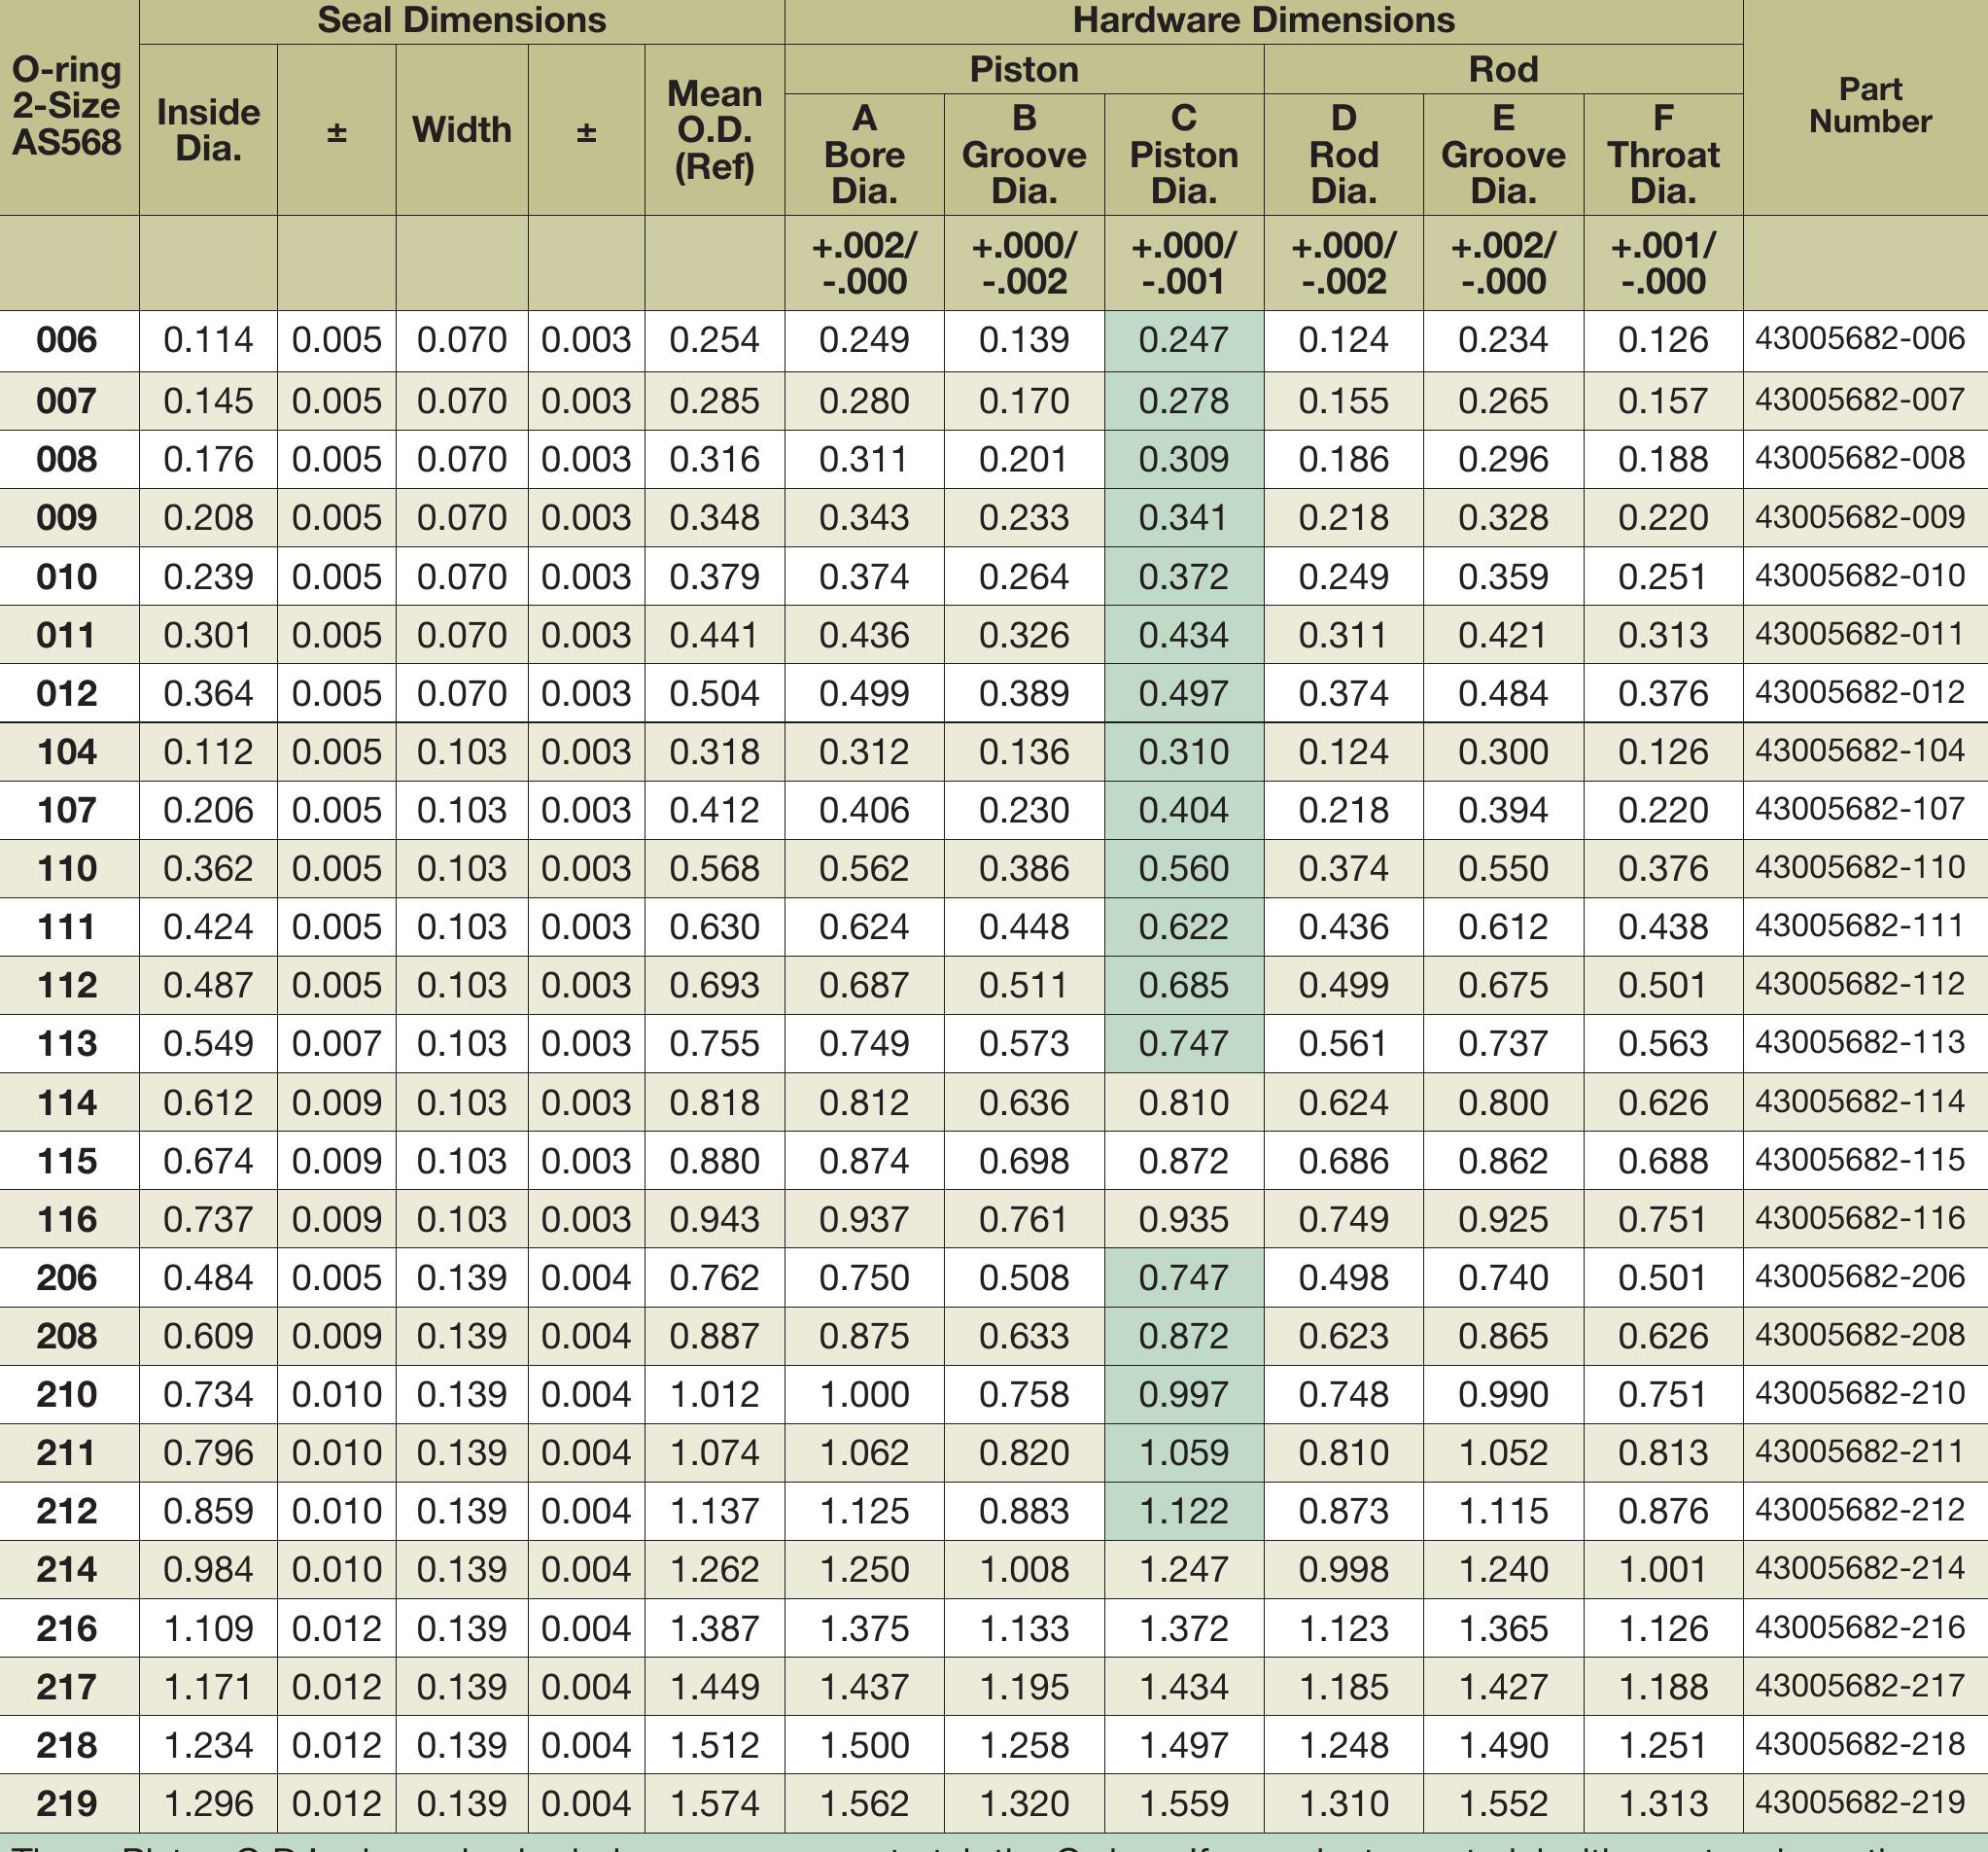
Task: Click part number 43005682-006
Action: [x=1860, y=339]
